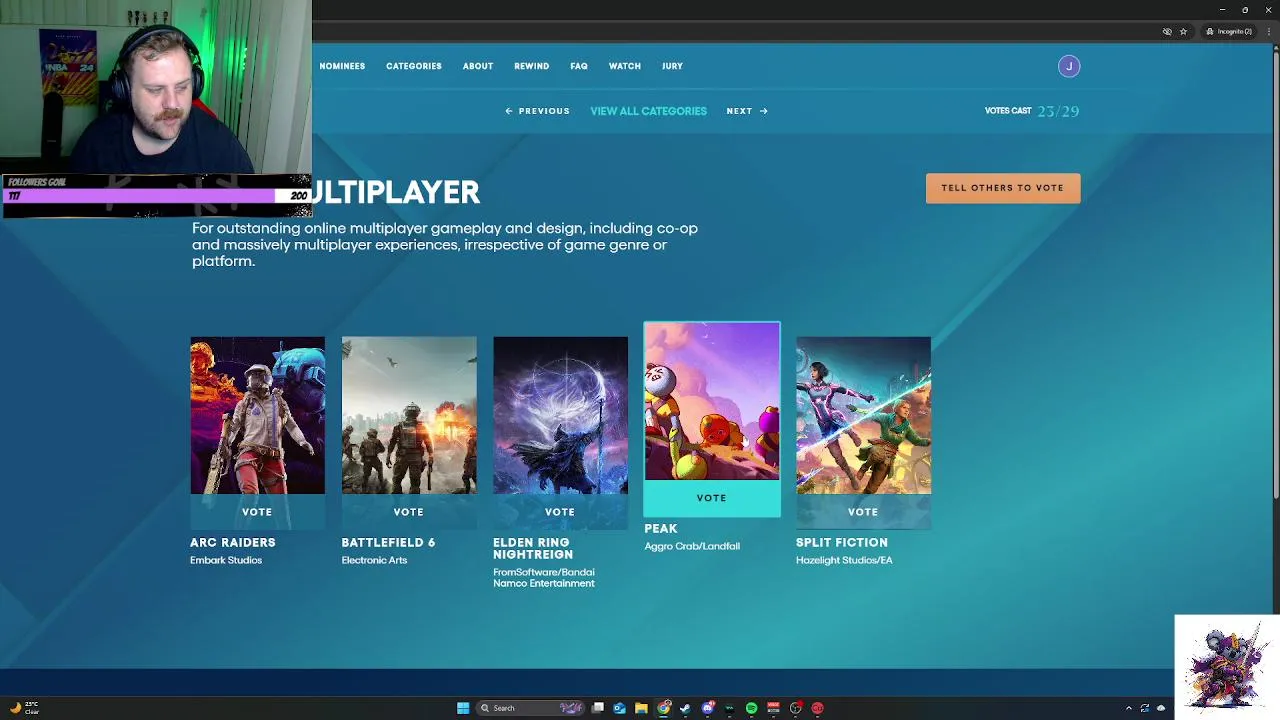Open the Rewind section
1280x720 pixels.
click(x=531, y=66)
